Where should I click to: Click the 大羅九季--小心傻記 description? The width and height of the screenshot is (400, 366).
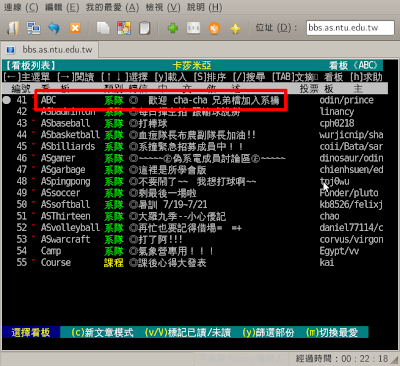177,216
